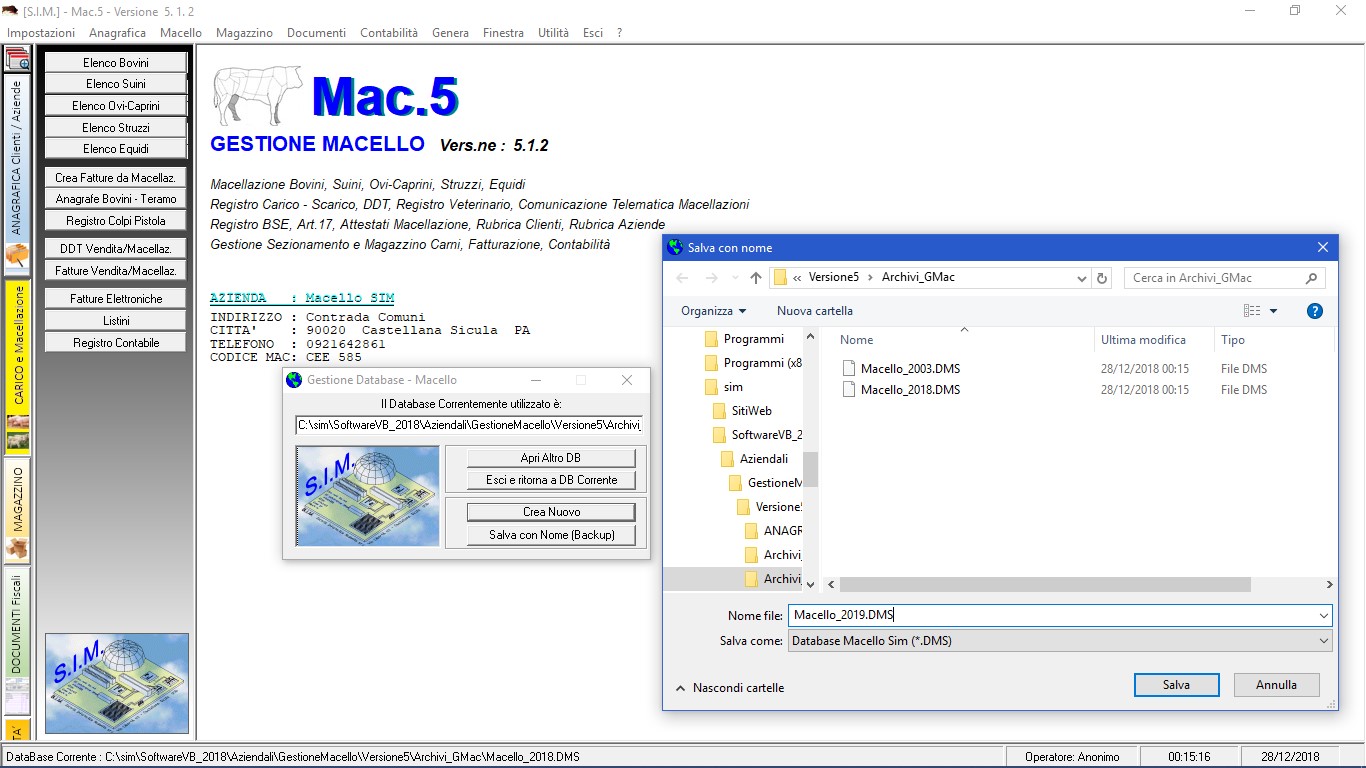
Task: Click Salva con Nome (Backup) button
Action: (551, 535)
